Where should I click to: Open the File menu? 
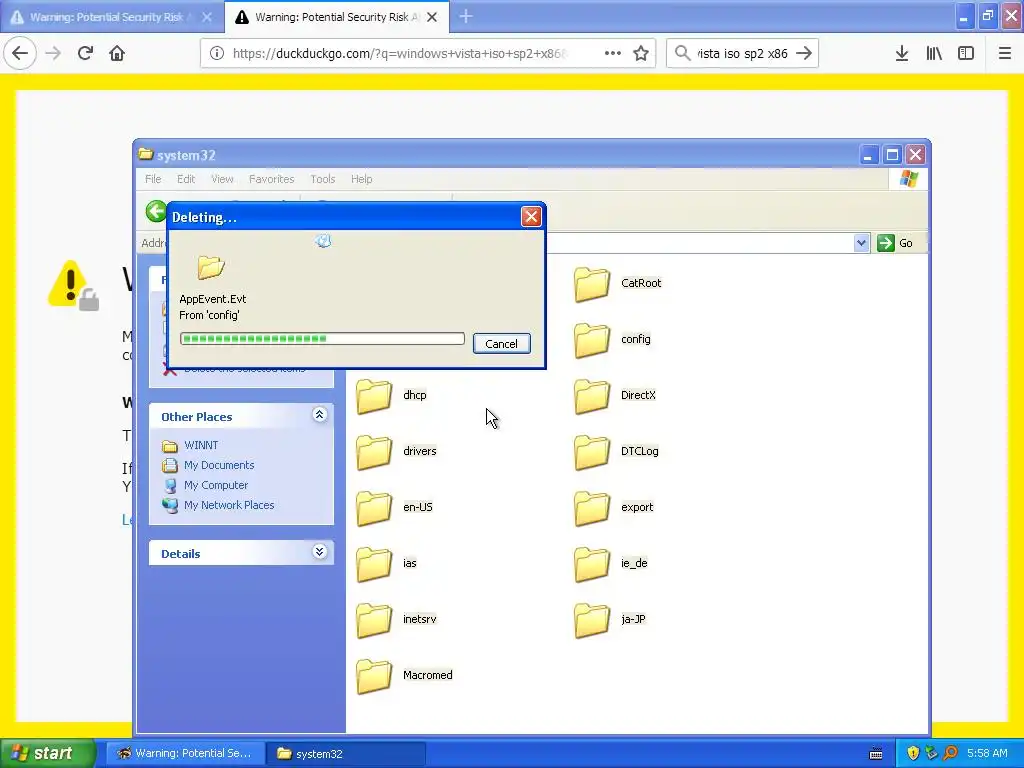(153, 179)
